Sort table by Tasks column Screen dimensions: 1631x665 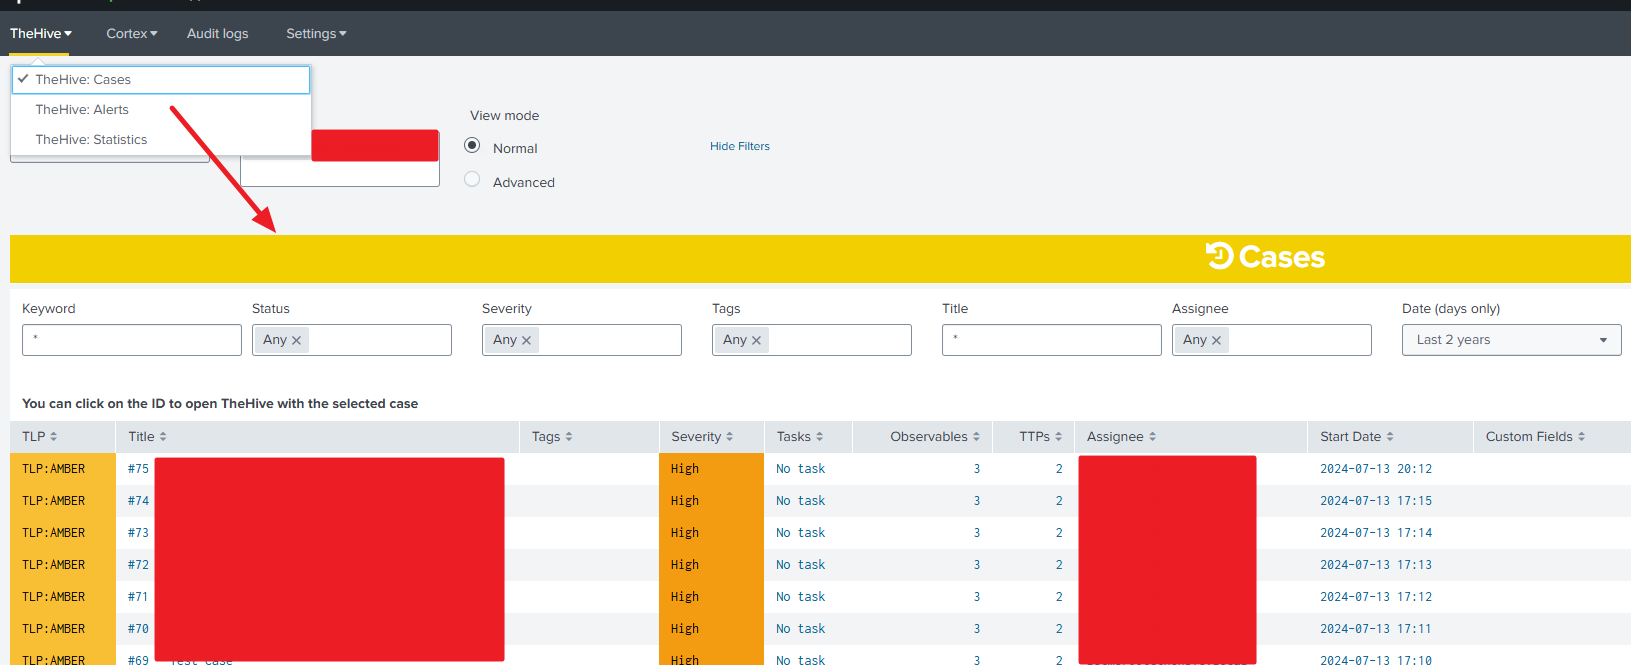[x=800, y=437]
